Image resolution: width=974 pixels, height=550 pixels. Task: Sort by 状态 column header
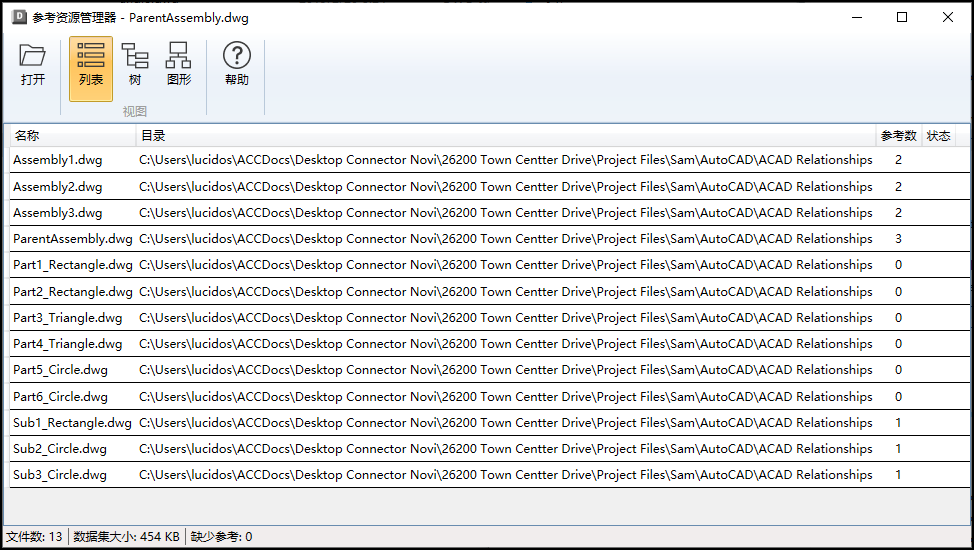(x=939, y=135)
